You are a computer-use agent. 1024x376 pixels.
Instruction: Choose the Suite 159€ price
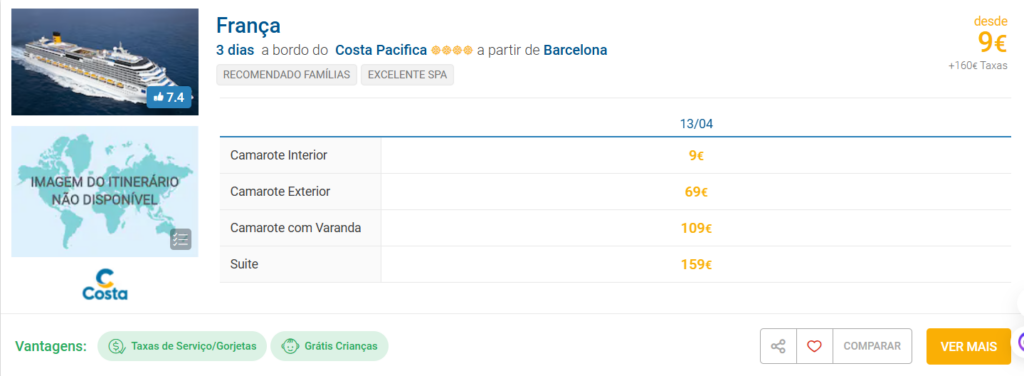coord(696,264)
